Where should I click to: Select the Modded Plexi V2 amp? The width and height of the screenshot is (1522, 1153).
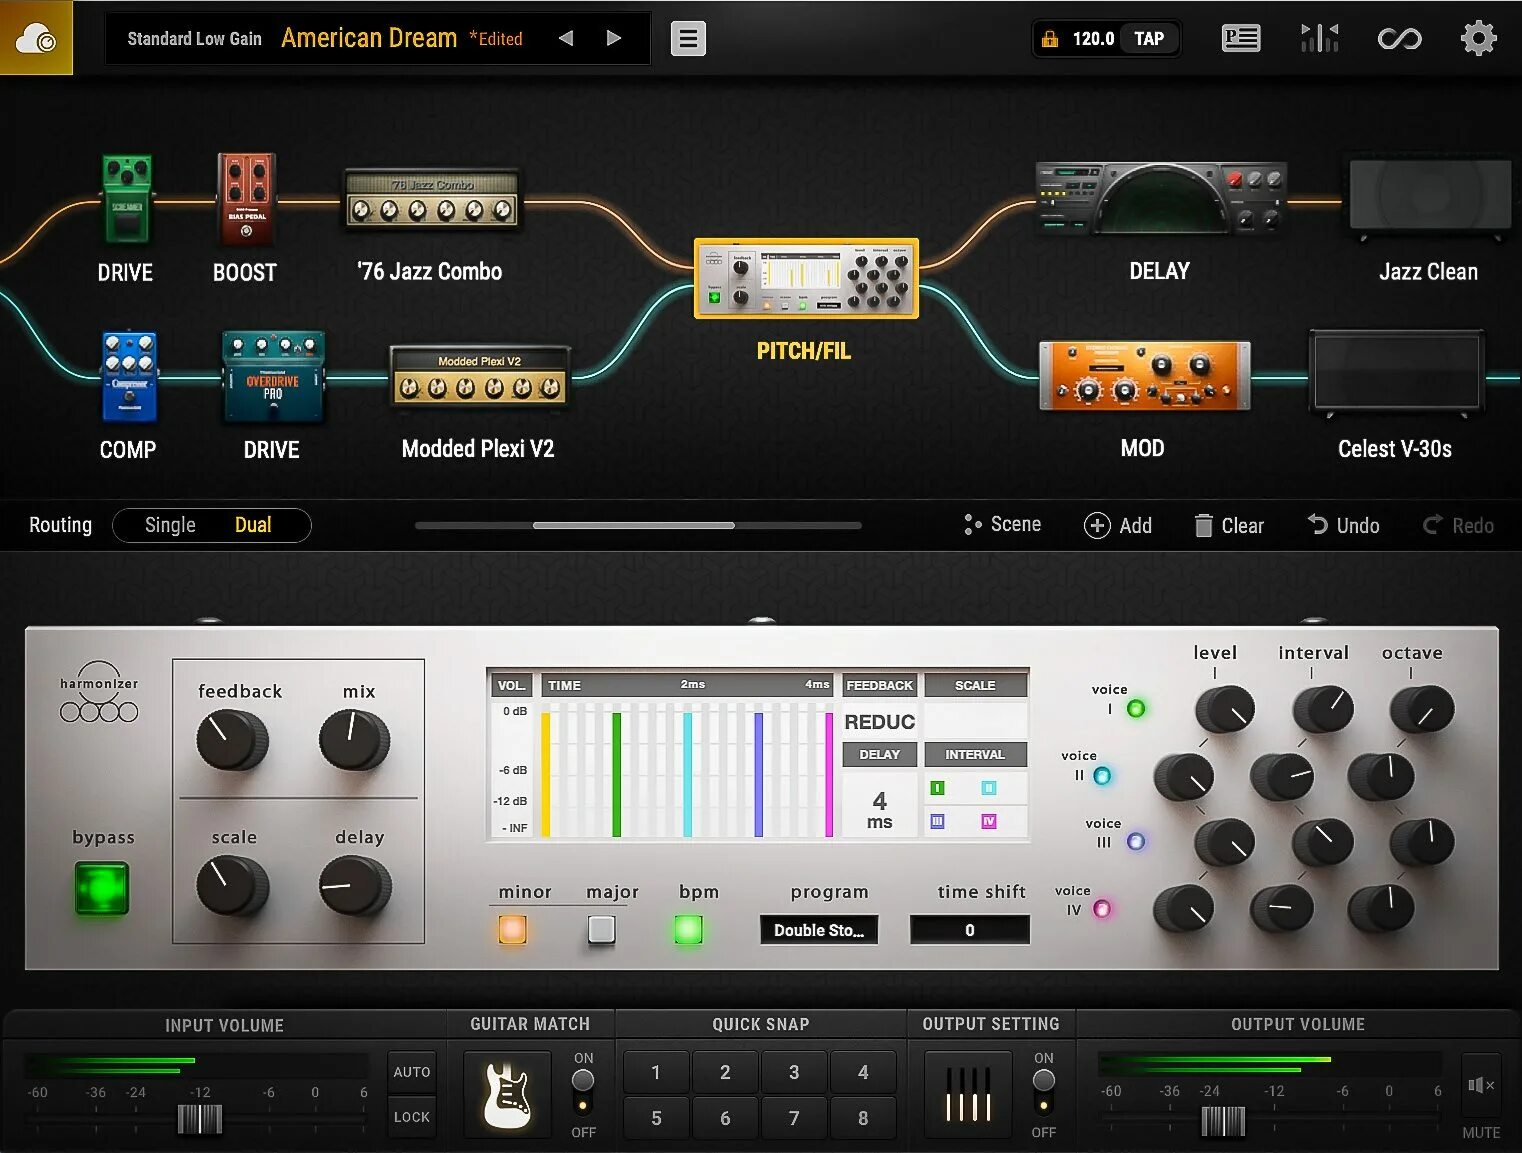tap(480, 378)
